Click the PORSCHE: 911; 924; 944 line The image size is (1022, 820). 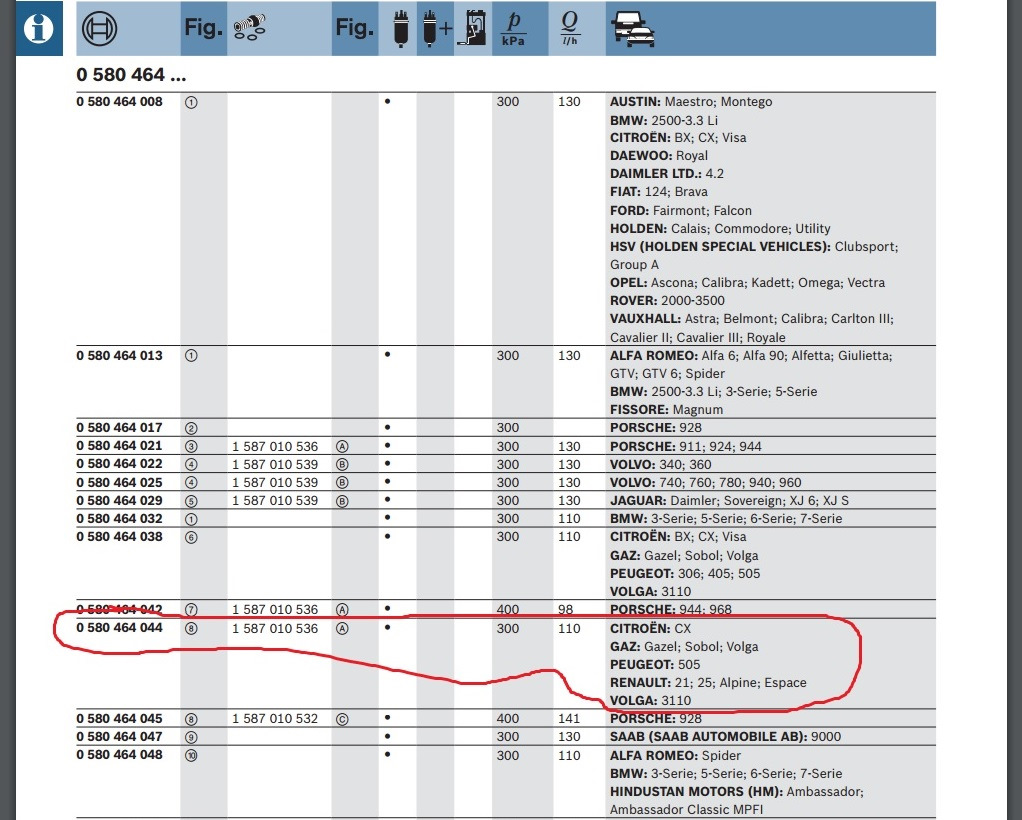point(686,447)
